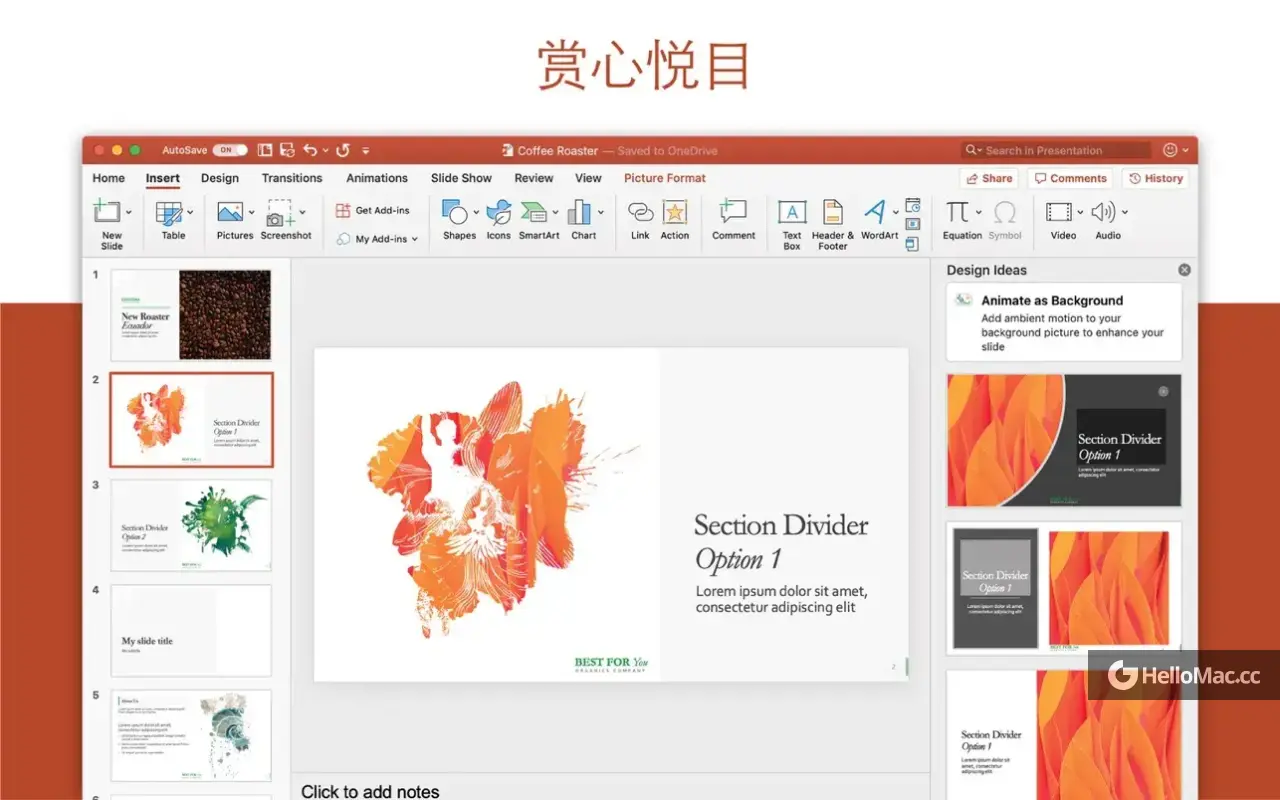Screen dimensions: 1280x800
Task: Open Get Add-ins
Action: (372, 210)
